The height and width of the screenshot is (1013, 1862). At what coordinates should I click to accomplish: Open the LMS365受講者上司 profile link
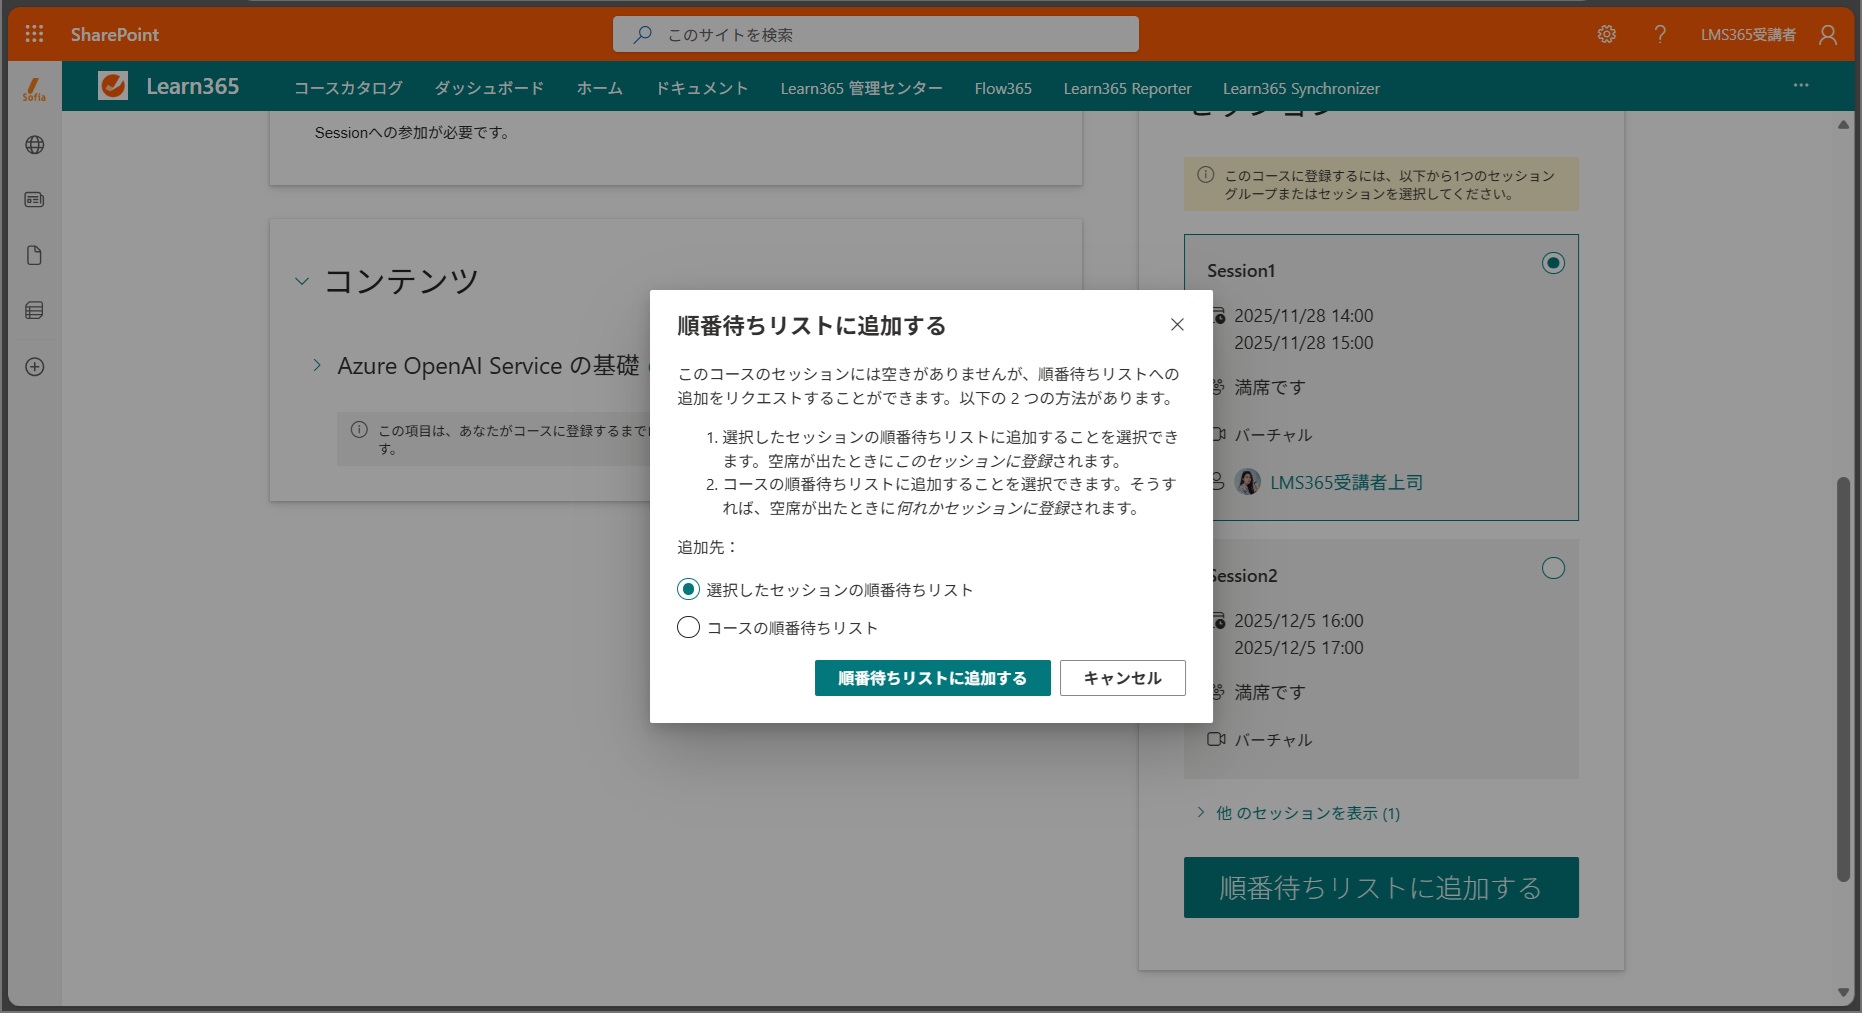[x=1346, y=482]
